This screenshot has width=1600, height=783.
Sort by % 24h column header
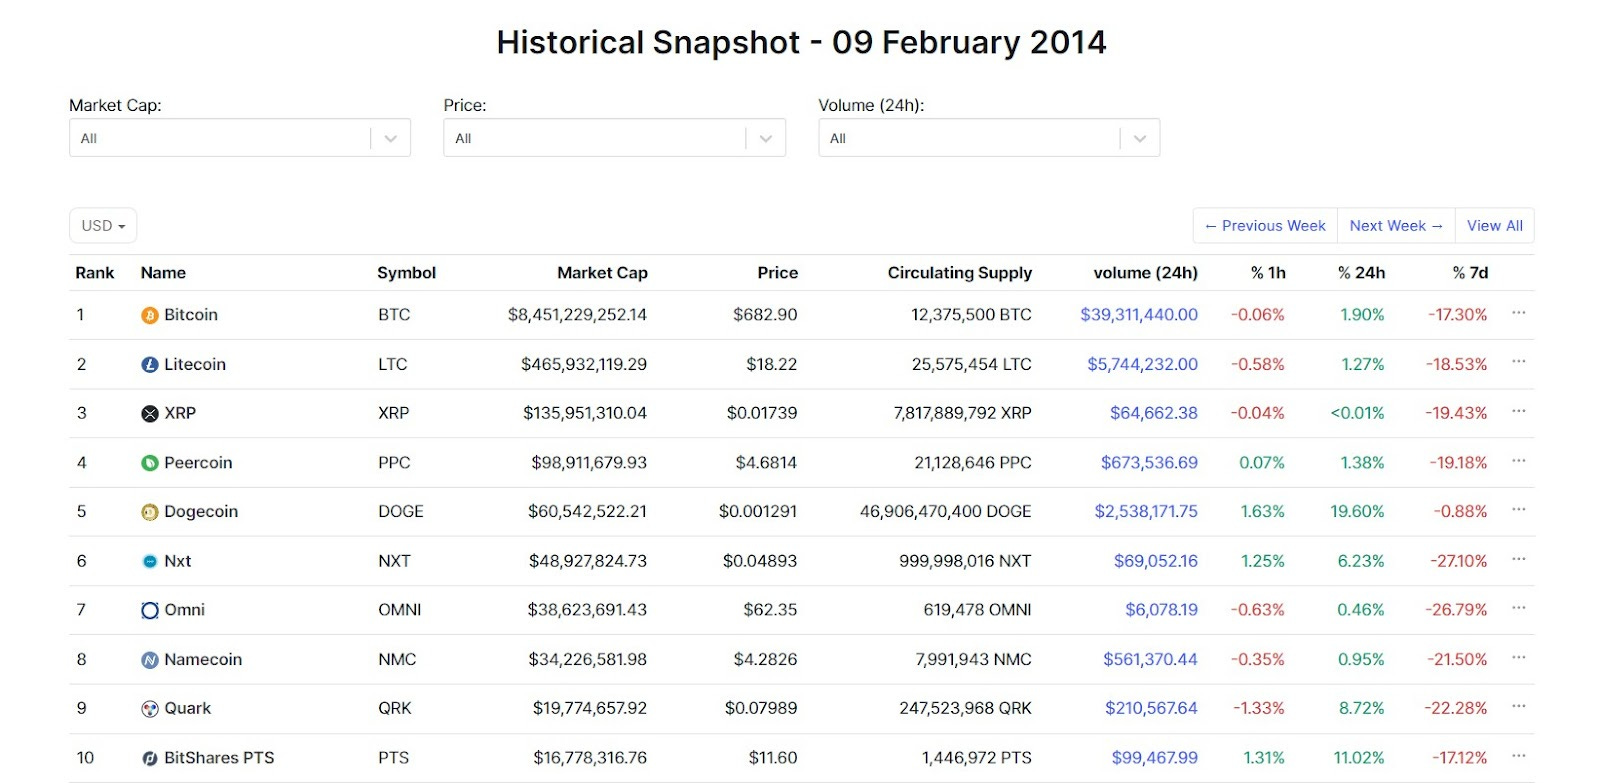click(1361, 273)
